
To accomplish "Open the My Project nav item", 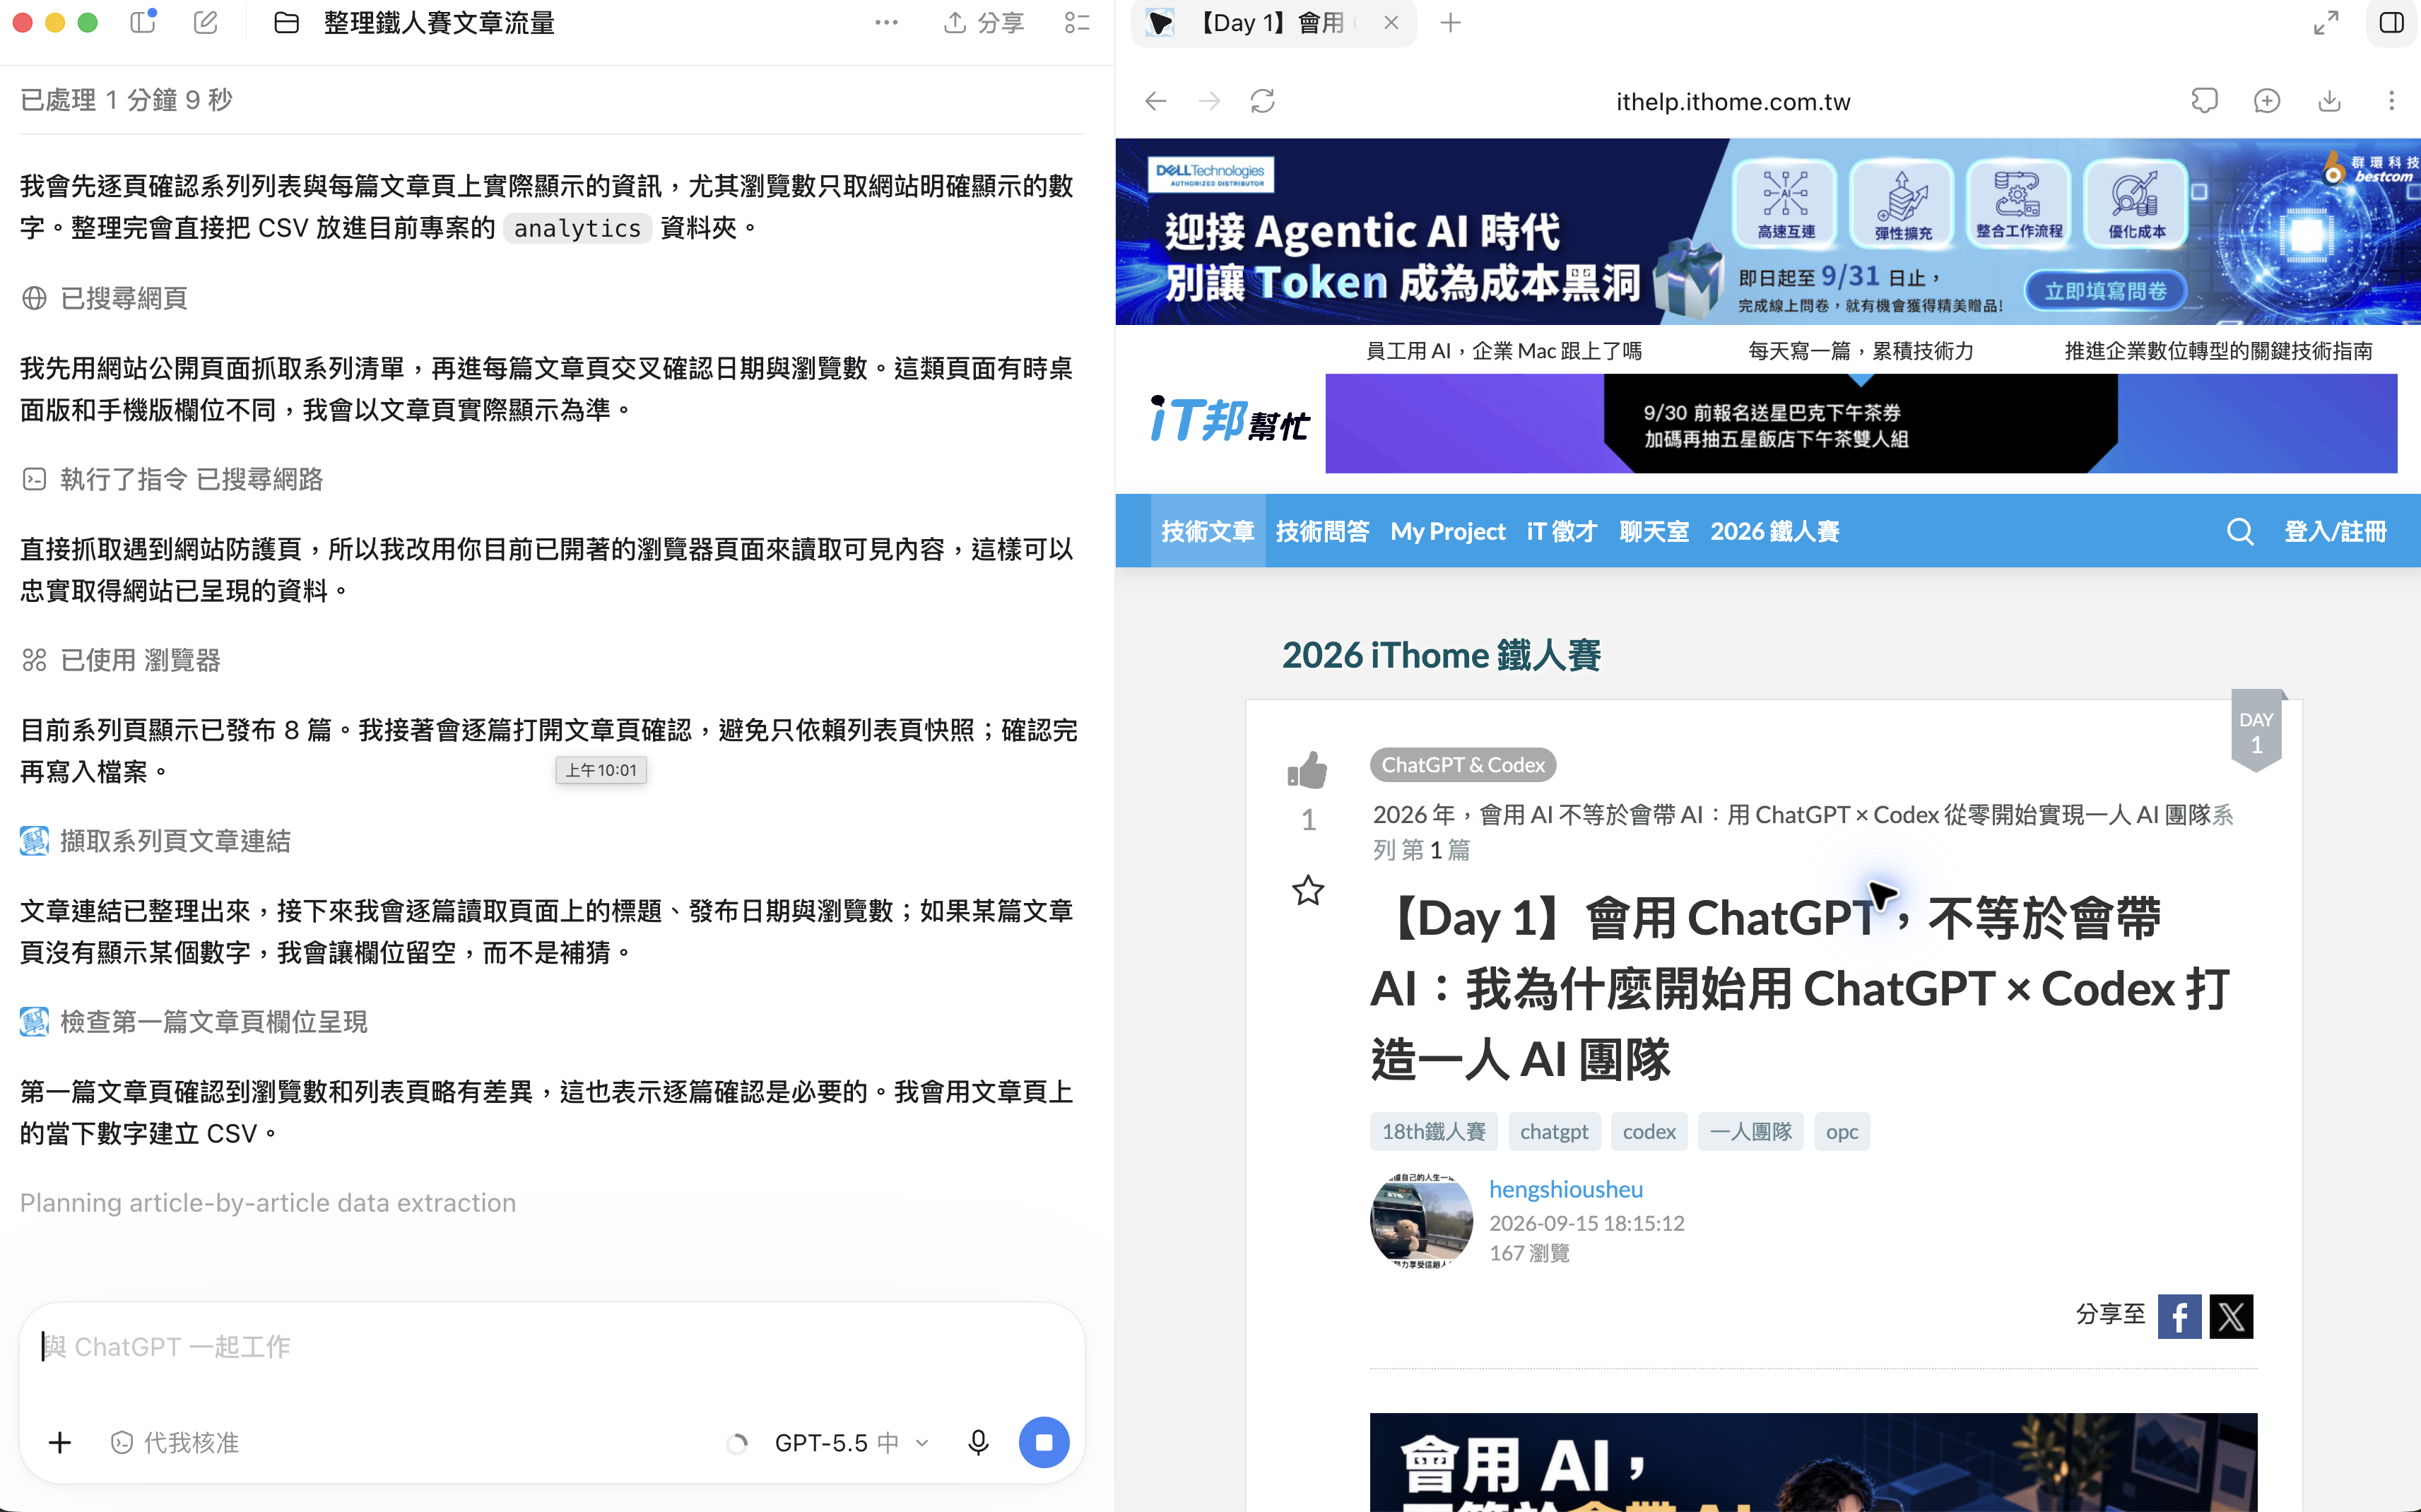I will tap(1447, 531).
